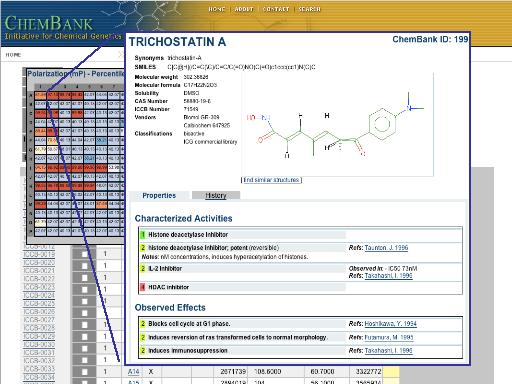Open the SEARCH page

(309, 9)
